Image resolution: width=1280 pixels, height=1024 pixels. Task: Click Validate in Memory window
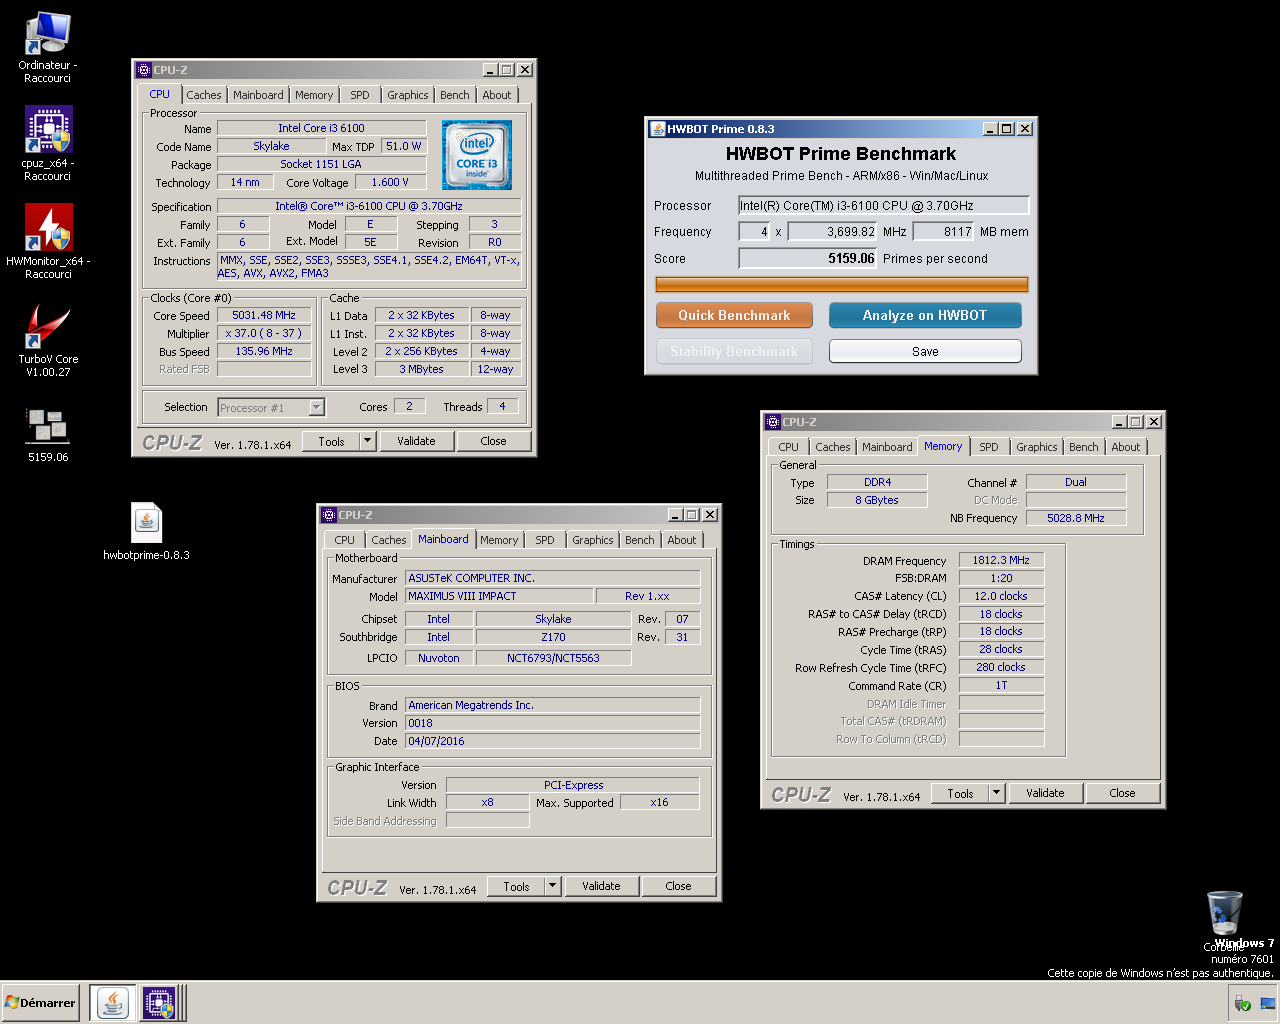point(1045,793)
